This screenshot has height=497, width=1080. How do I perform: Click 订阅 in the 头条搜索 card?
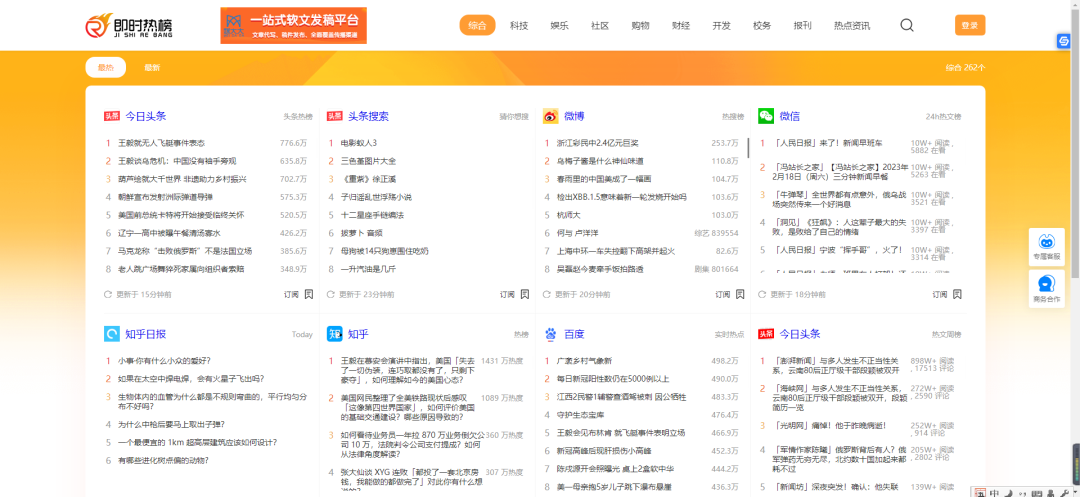coord(508,295)
